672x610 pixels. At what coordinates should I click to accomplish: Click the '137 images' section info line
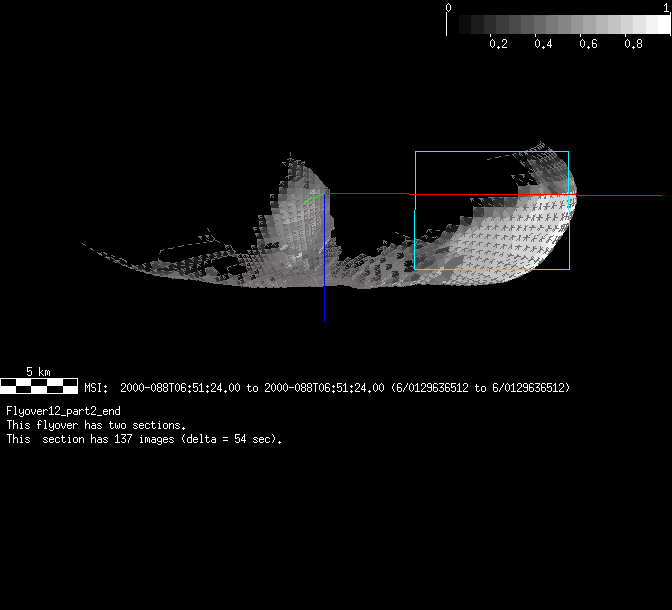pyautogui.click(x=144, y=439)
